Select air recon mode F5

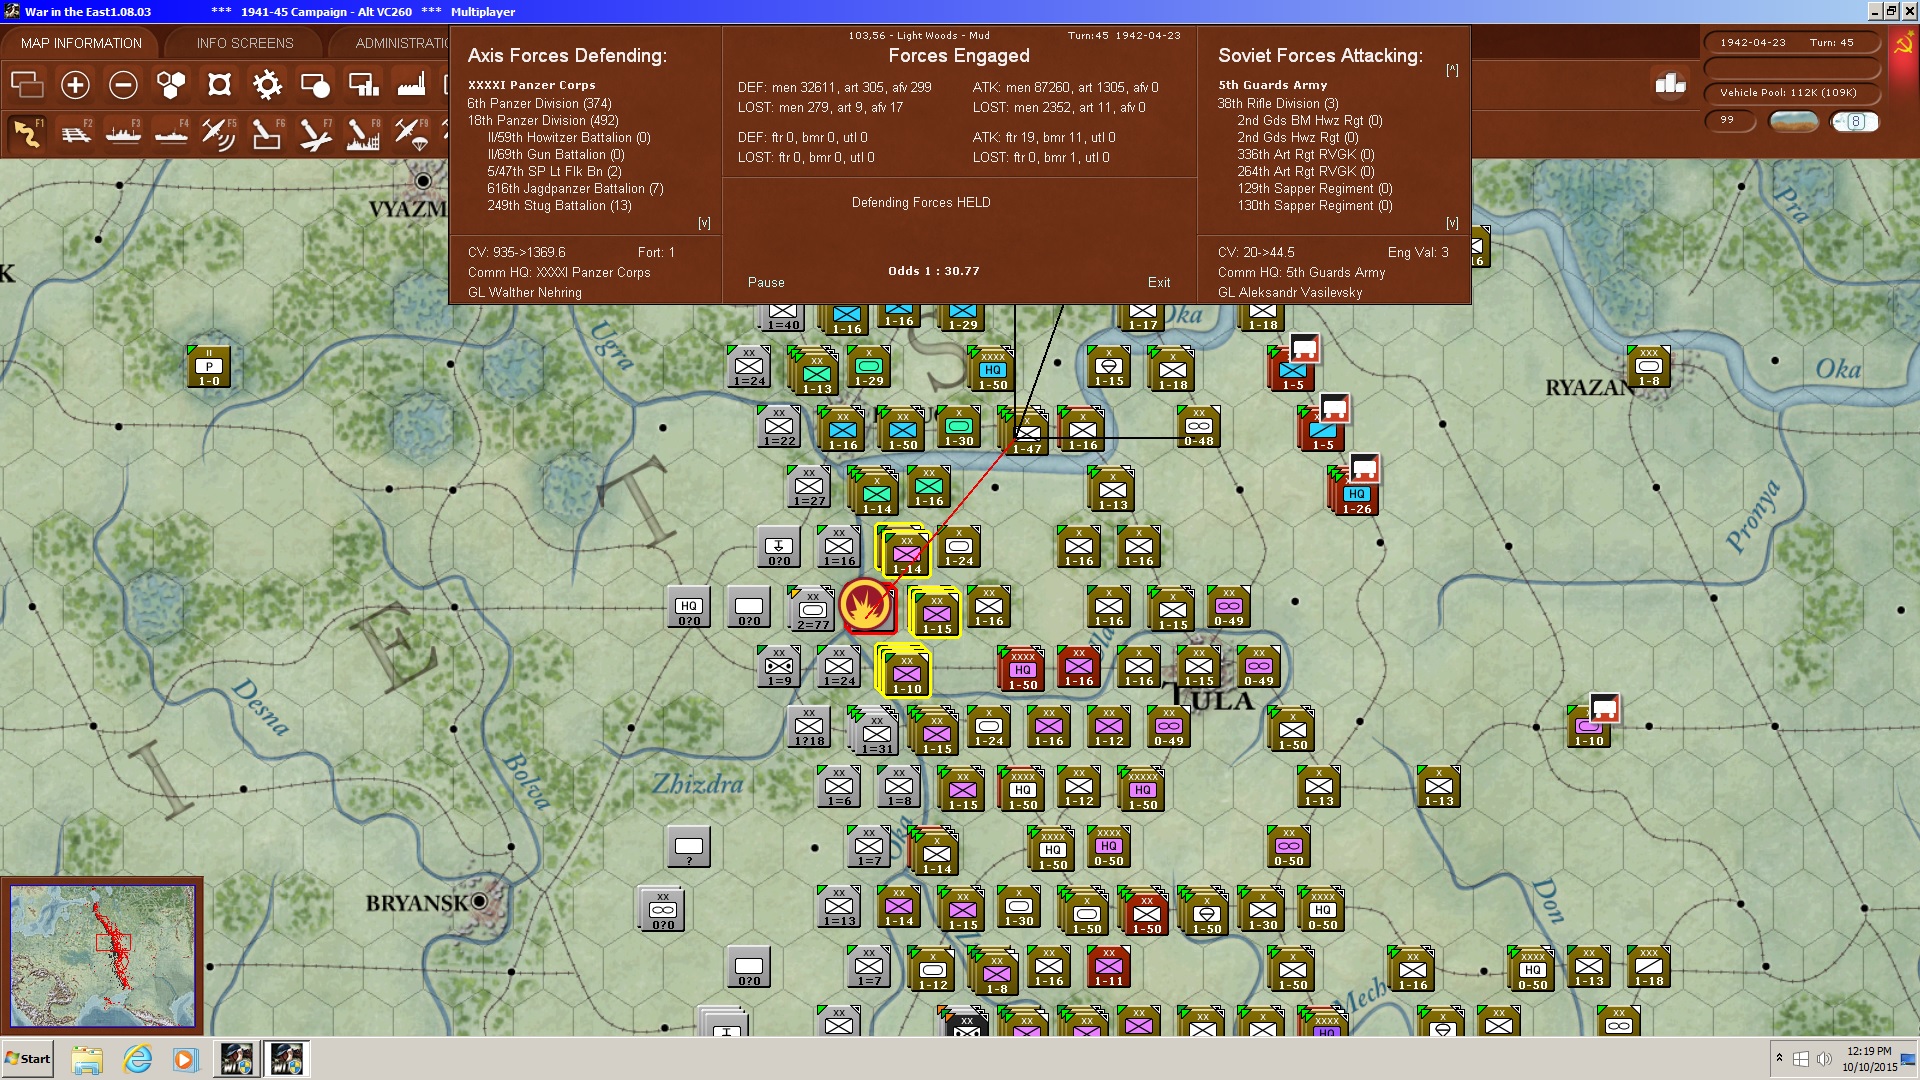(x=218, y=133)
